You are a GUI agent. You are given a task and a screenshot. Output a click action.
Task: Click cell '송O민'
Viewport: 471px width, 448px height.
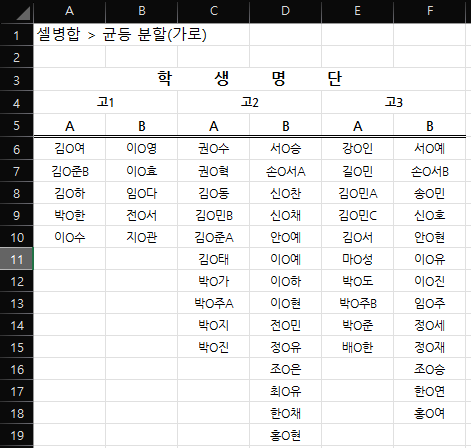(x=430, y=193)
